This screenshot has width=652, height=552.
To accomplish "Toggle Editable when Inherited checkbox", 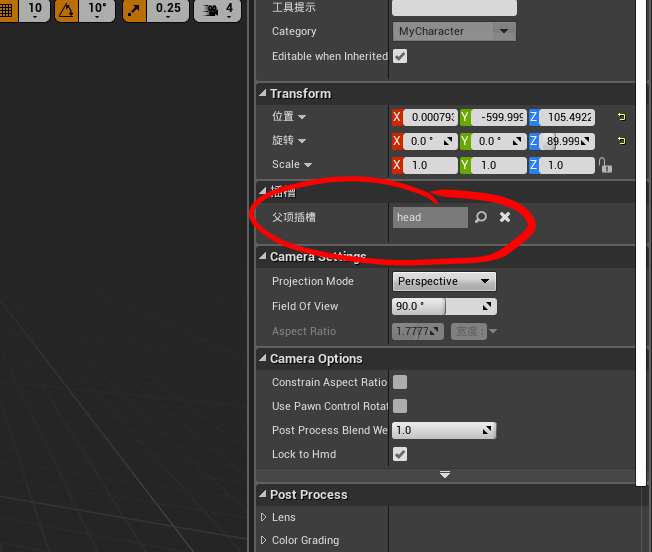I will point(400,56).
